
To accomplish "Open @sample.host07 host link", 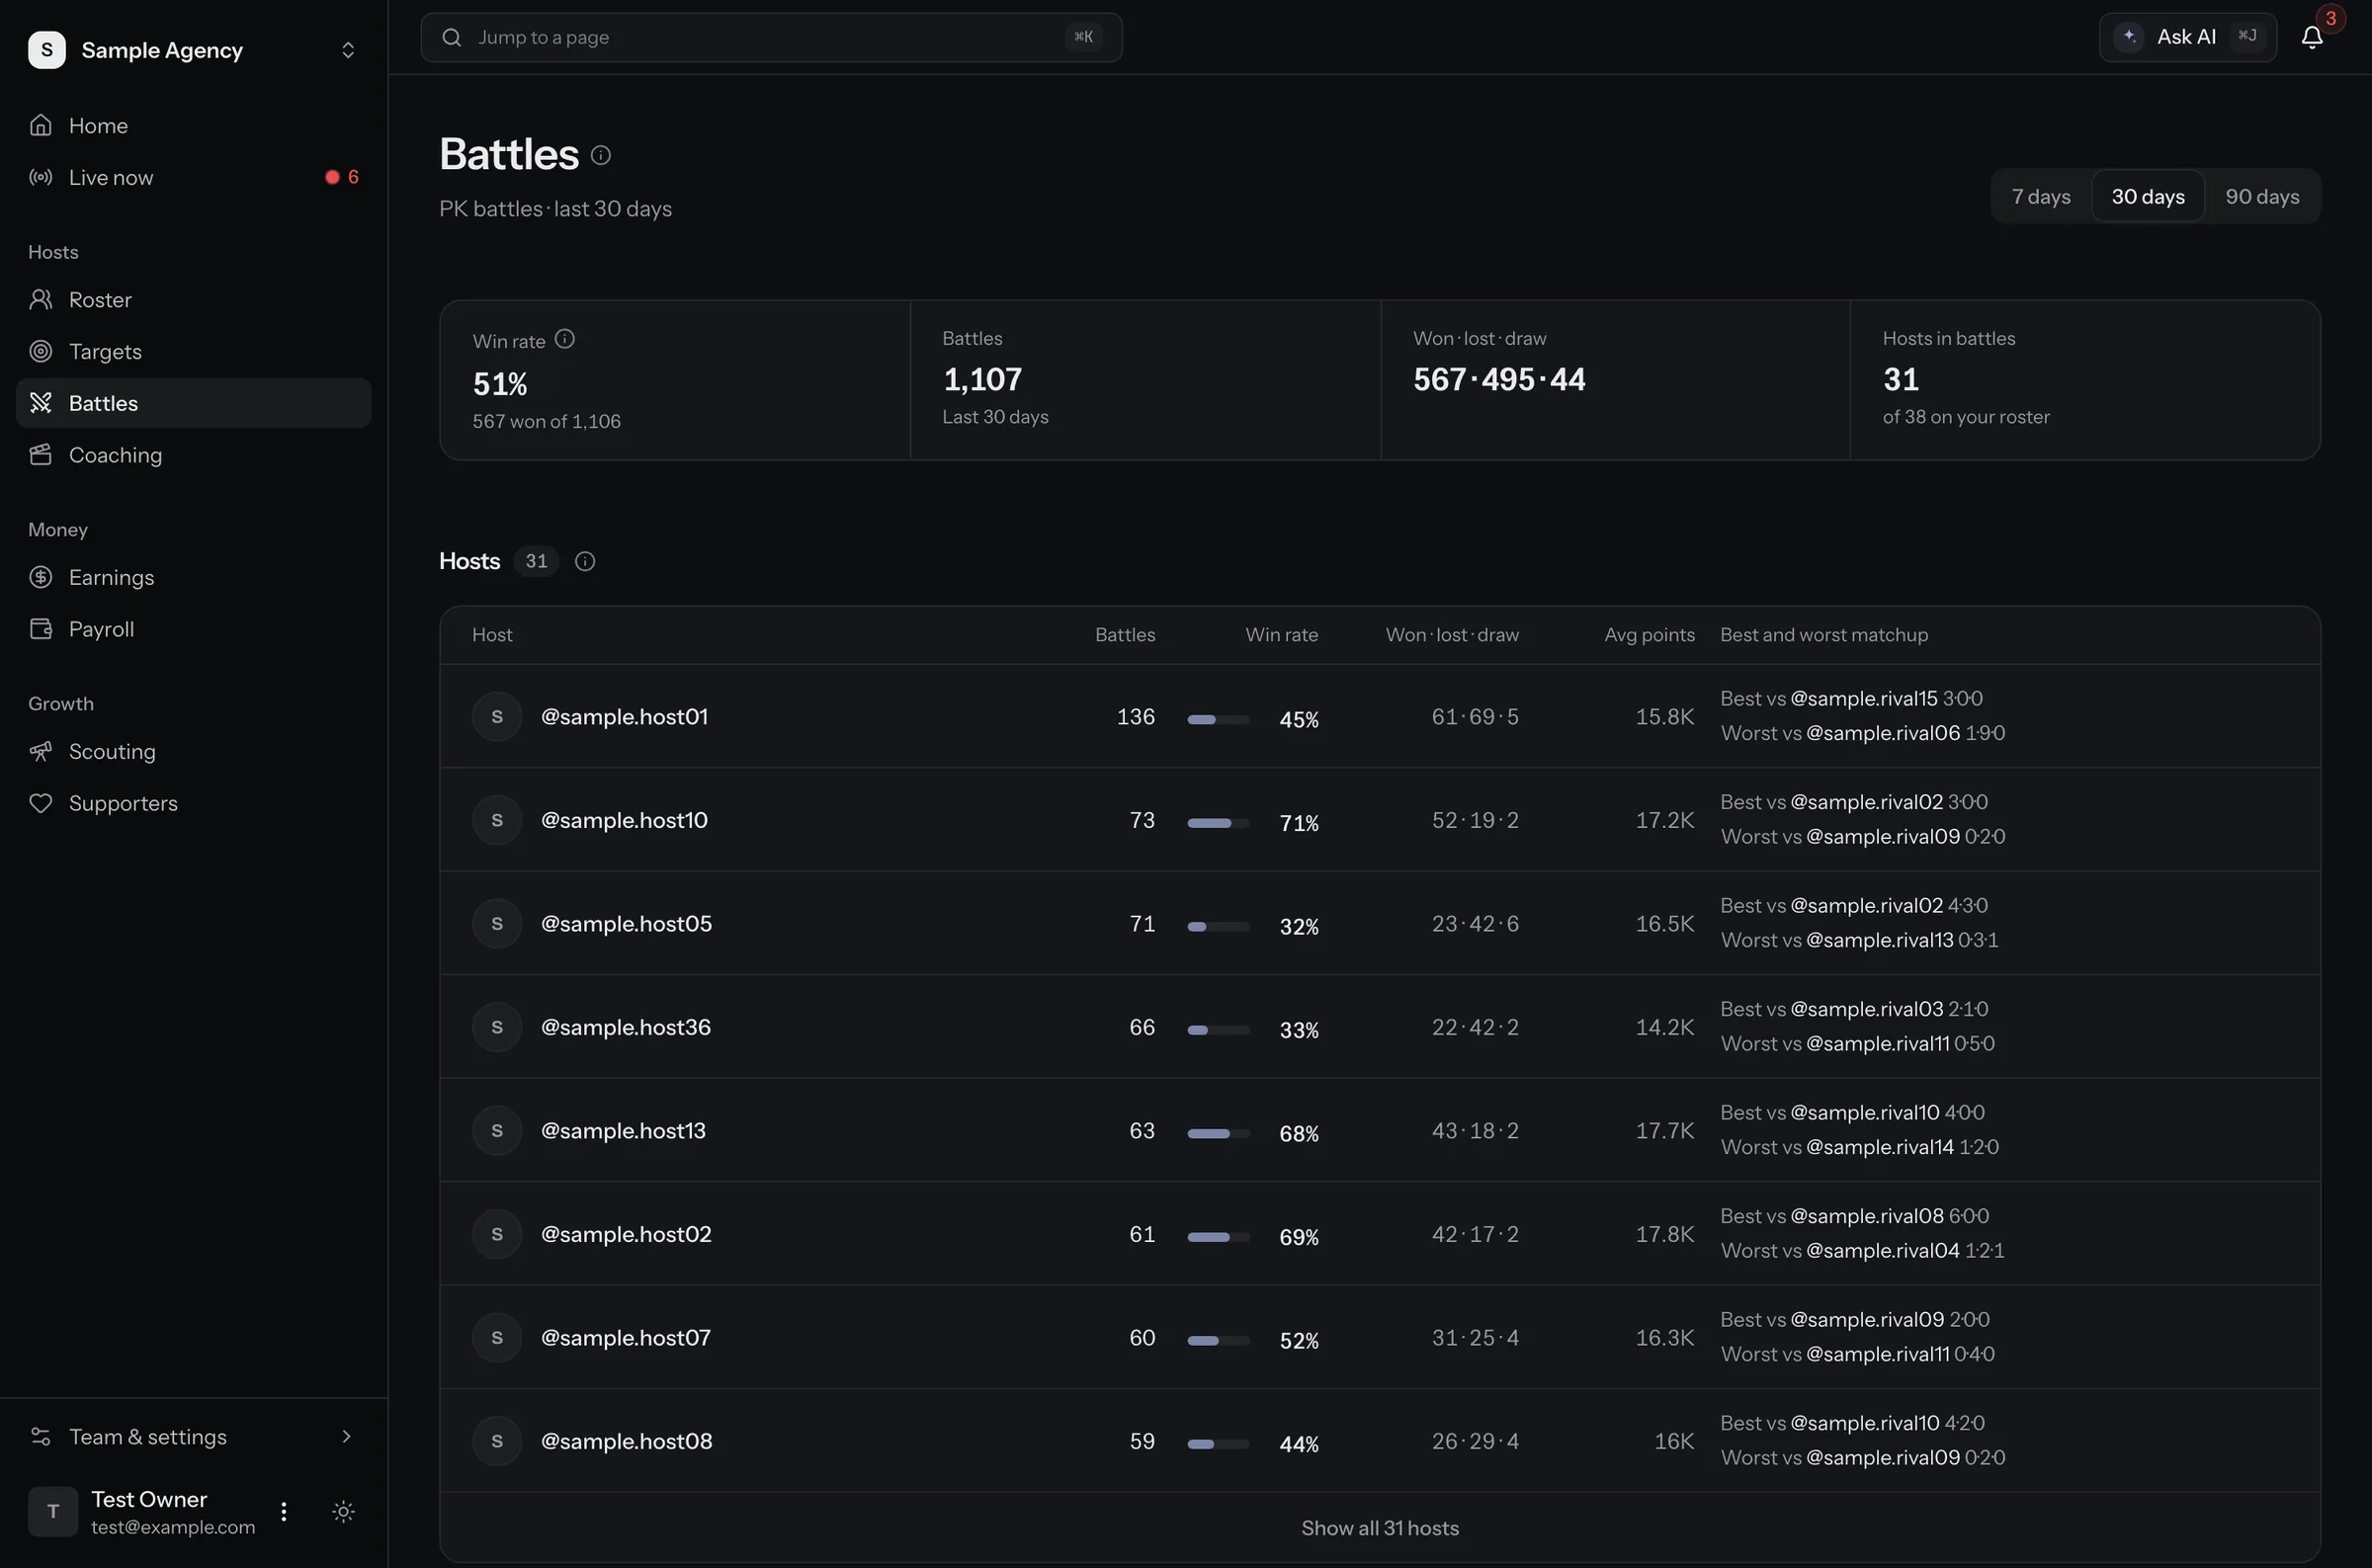I will pos(626,1338).
